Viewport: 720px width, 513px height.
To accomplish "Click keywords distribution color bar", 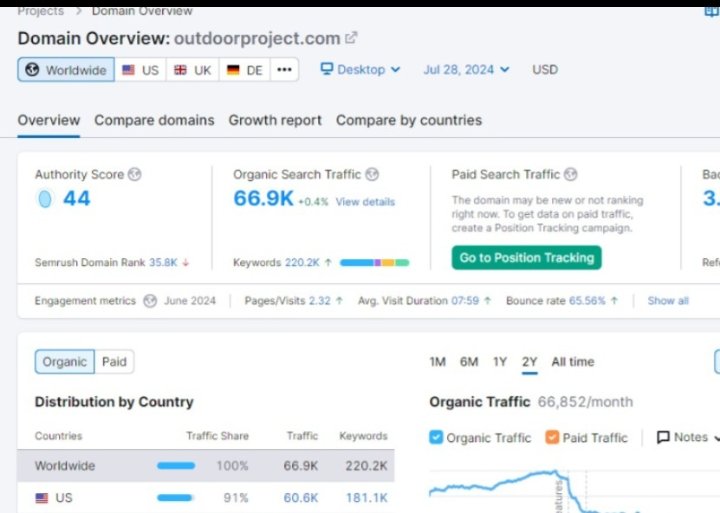I will (374, 263).
